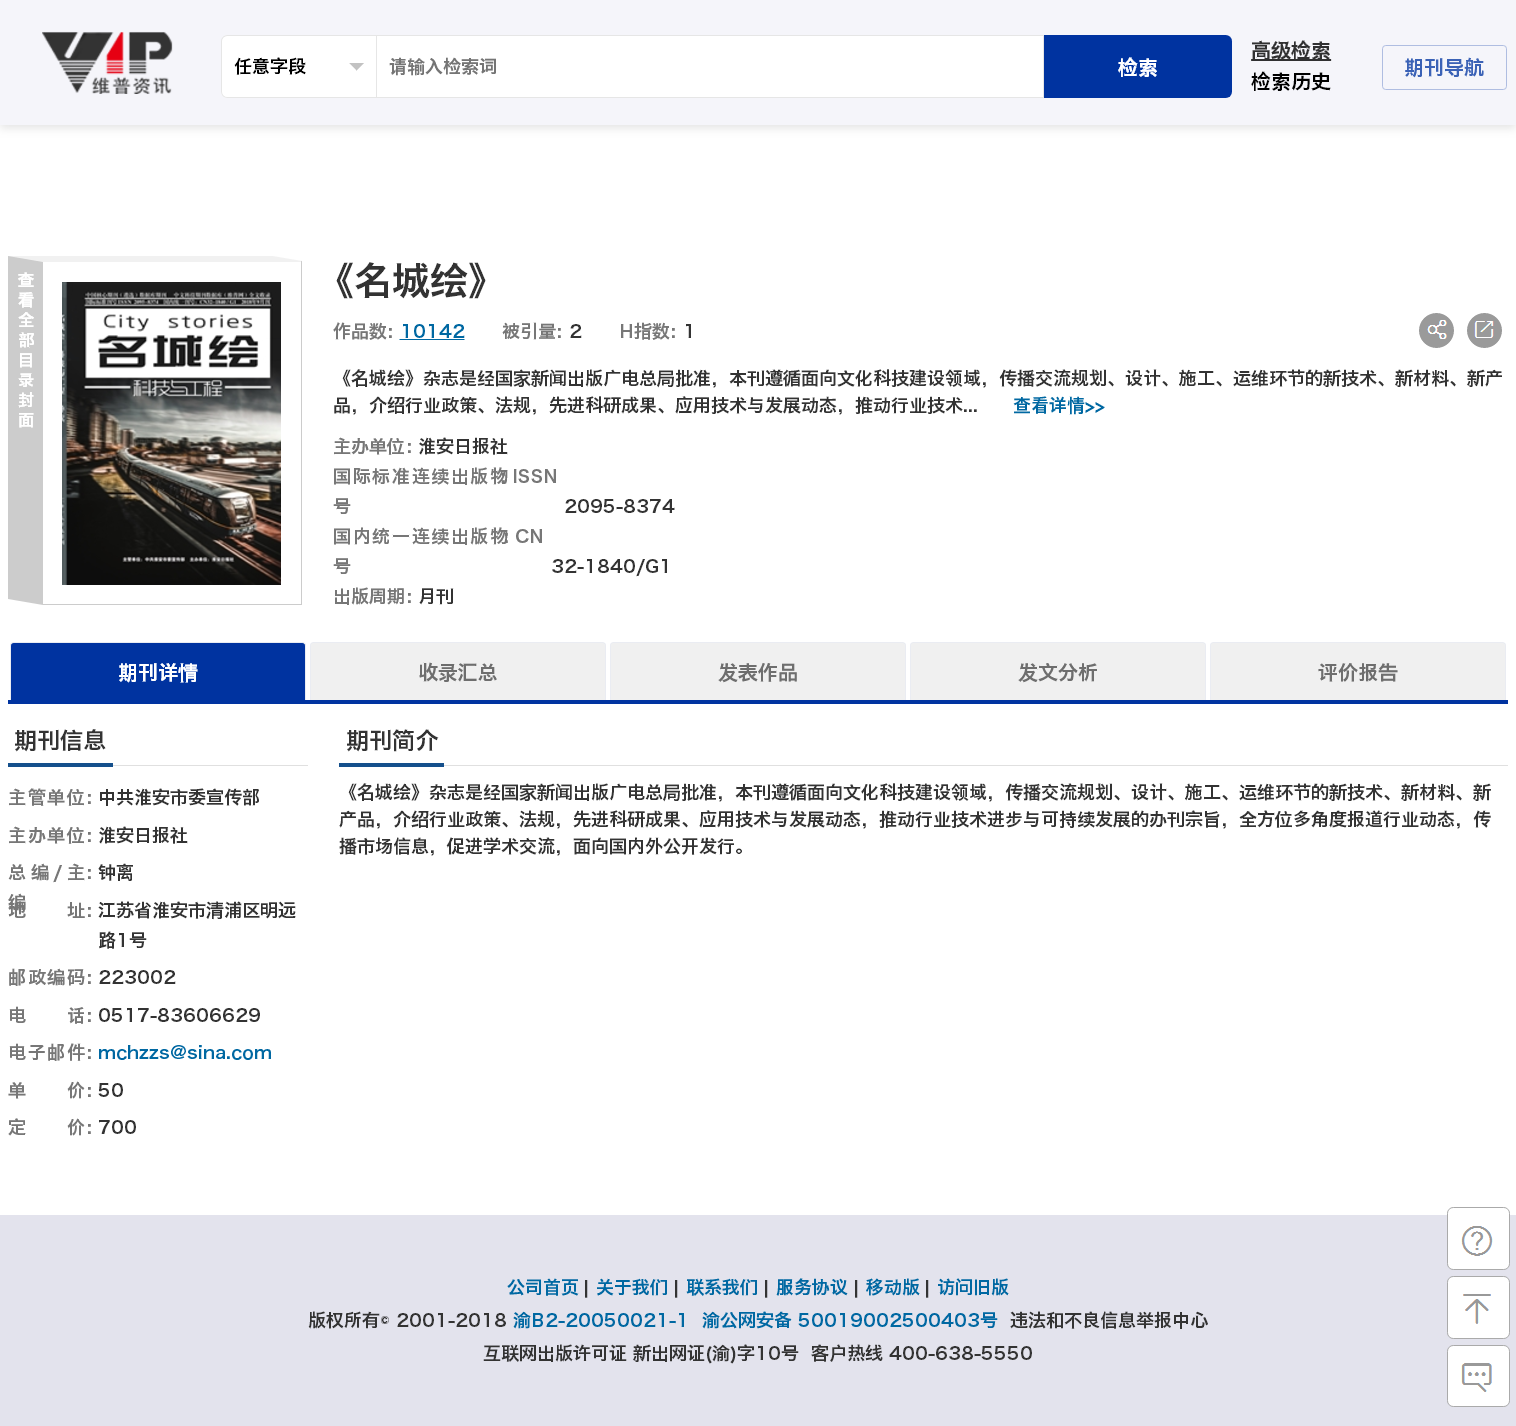This screenshot has height=1426, width=1516.
Task: Click 查看详情>> to expand the description
Action: click(1058, 406)
